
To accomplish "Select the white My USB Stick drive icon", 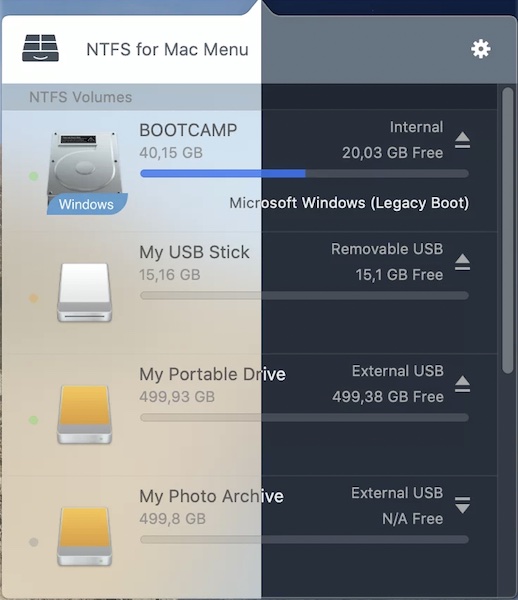I will pos(85,292).
